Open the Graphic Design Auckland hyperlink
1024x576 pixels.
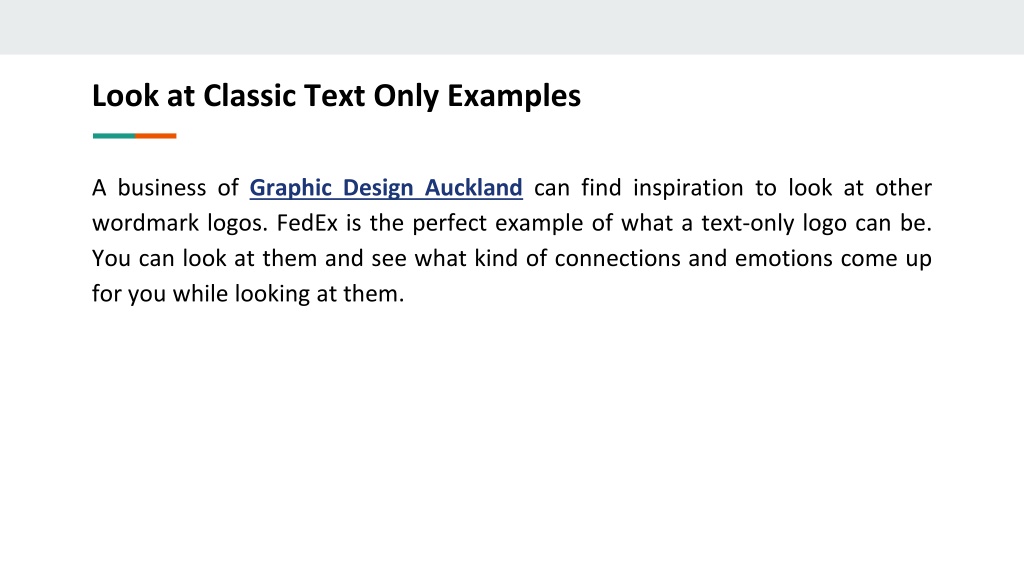(386, 188)
